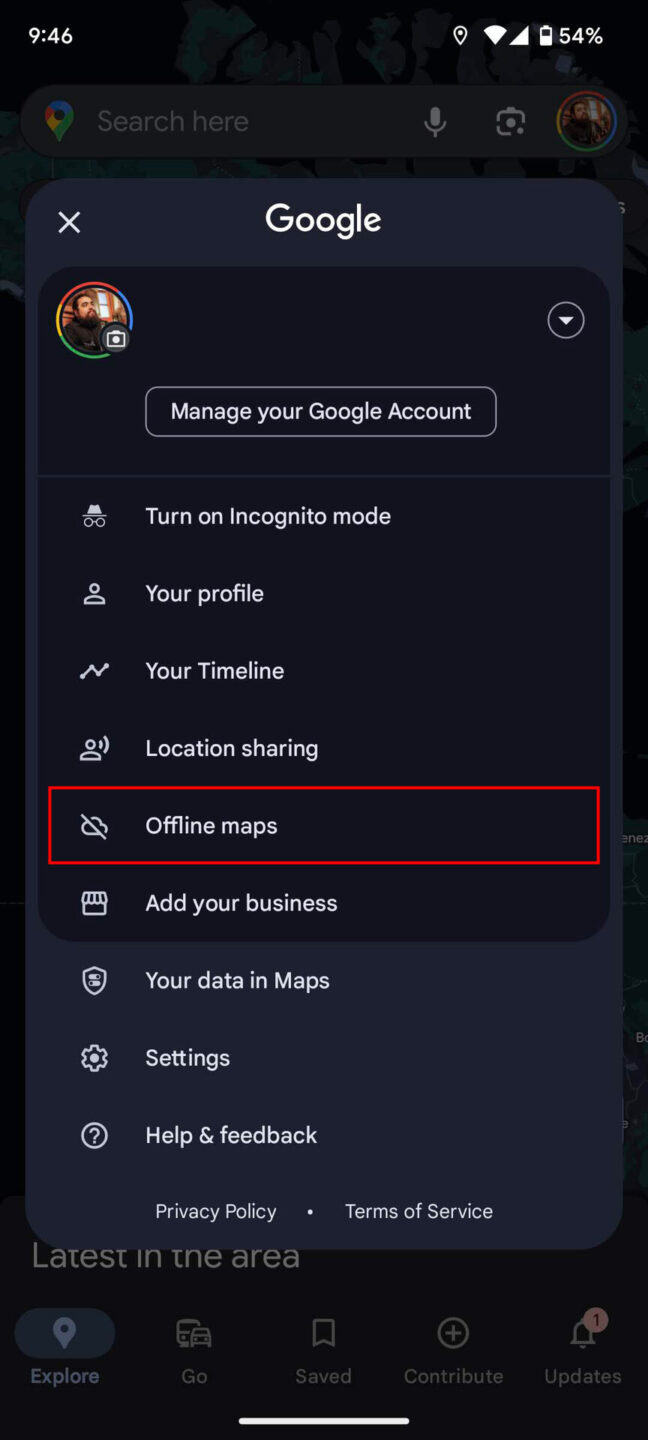Open Updates with notification badge
The width and height of the screenshot is (648, 1440).
582,1350
